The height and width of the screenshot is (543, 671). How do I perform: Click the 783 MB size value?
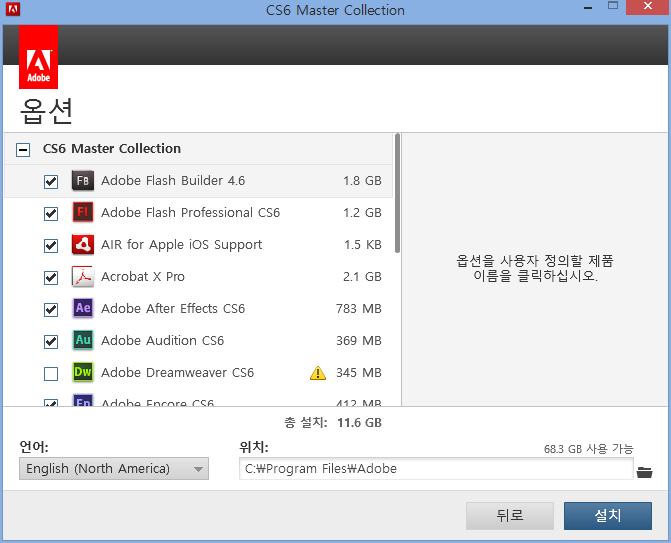(359, 309)
